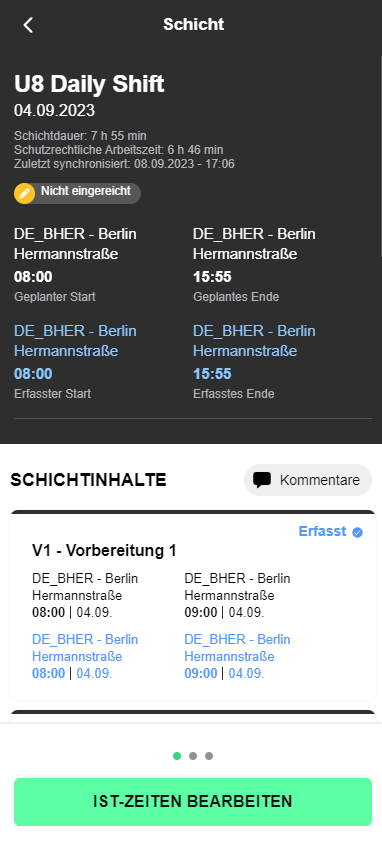Open the V1 - Vorbereitung 1 card
This screenshot has height=841, width=382.
pyautogui.click(x=193, y=606)
